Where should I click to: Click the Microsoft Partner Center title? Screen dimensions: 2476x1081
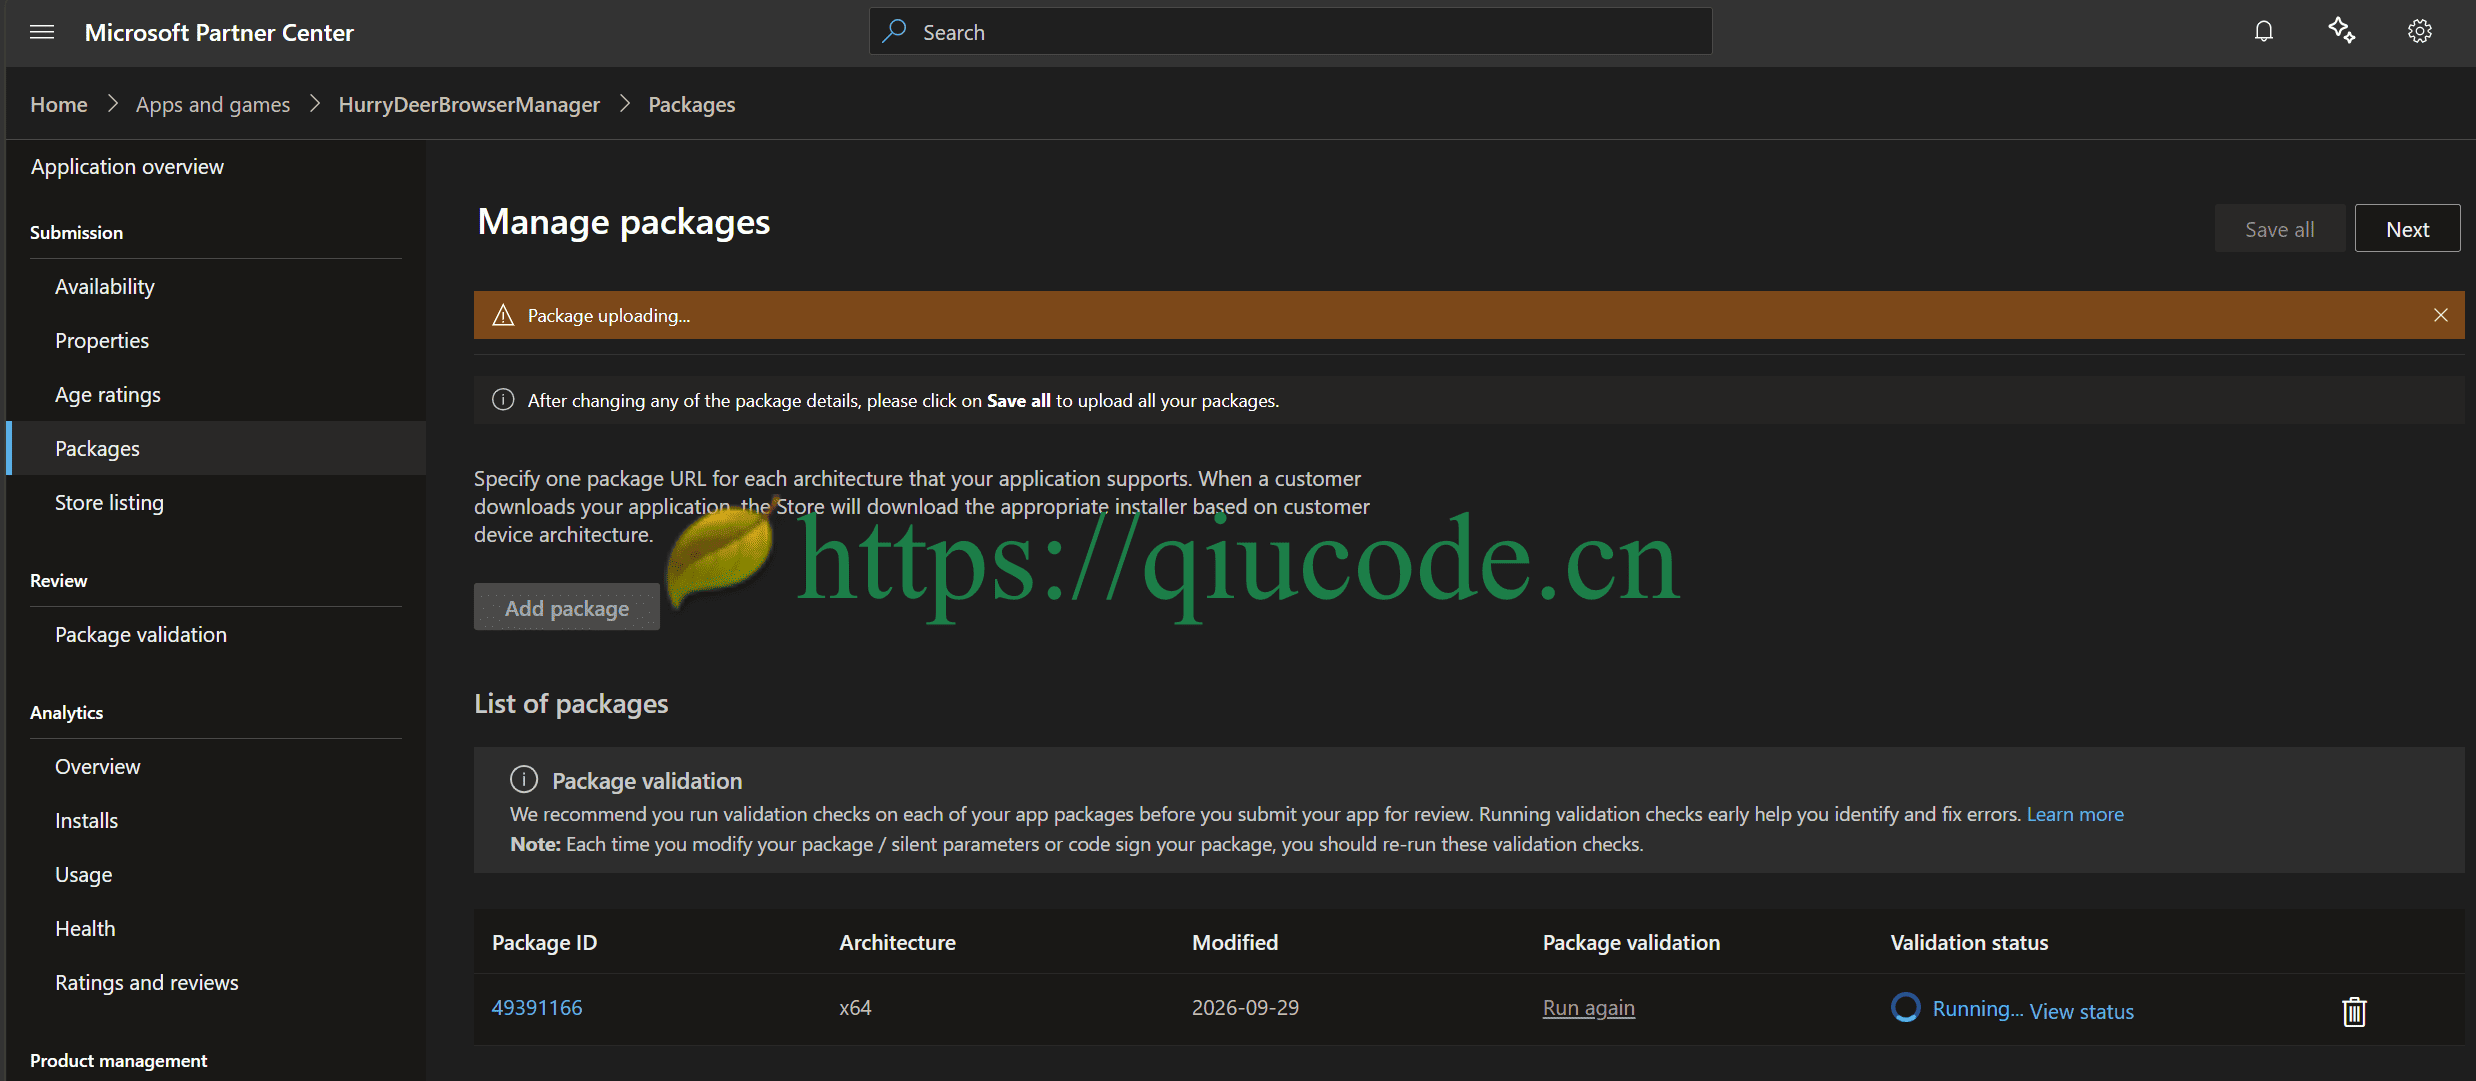pyautogui.click(x=219, y=32)
